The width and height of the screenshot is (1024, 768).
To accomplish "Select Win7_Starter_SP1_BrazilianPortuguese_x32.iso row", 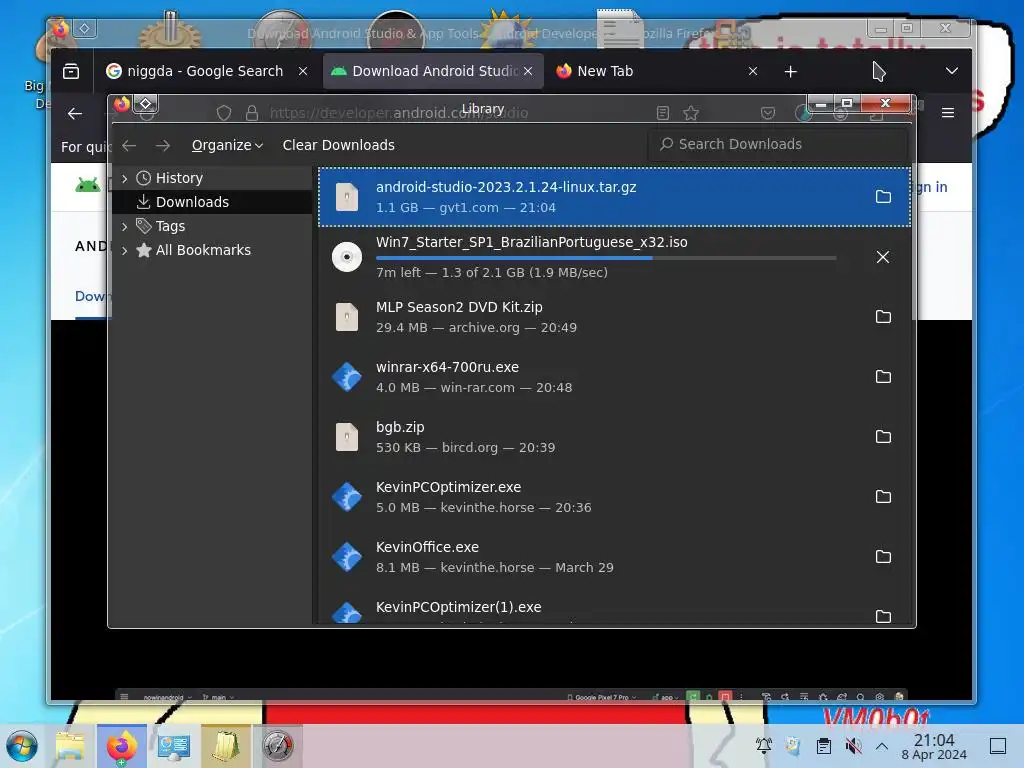I will click(x=615, y=257).
